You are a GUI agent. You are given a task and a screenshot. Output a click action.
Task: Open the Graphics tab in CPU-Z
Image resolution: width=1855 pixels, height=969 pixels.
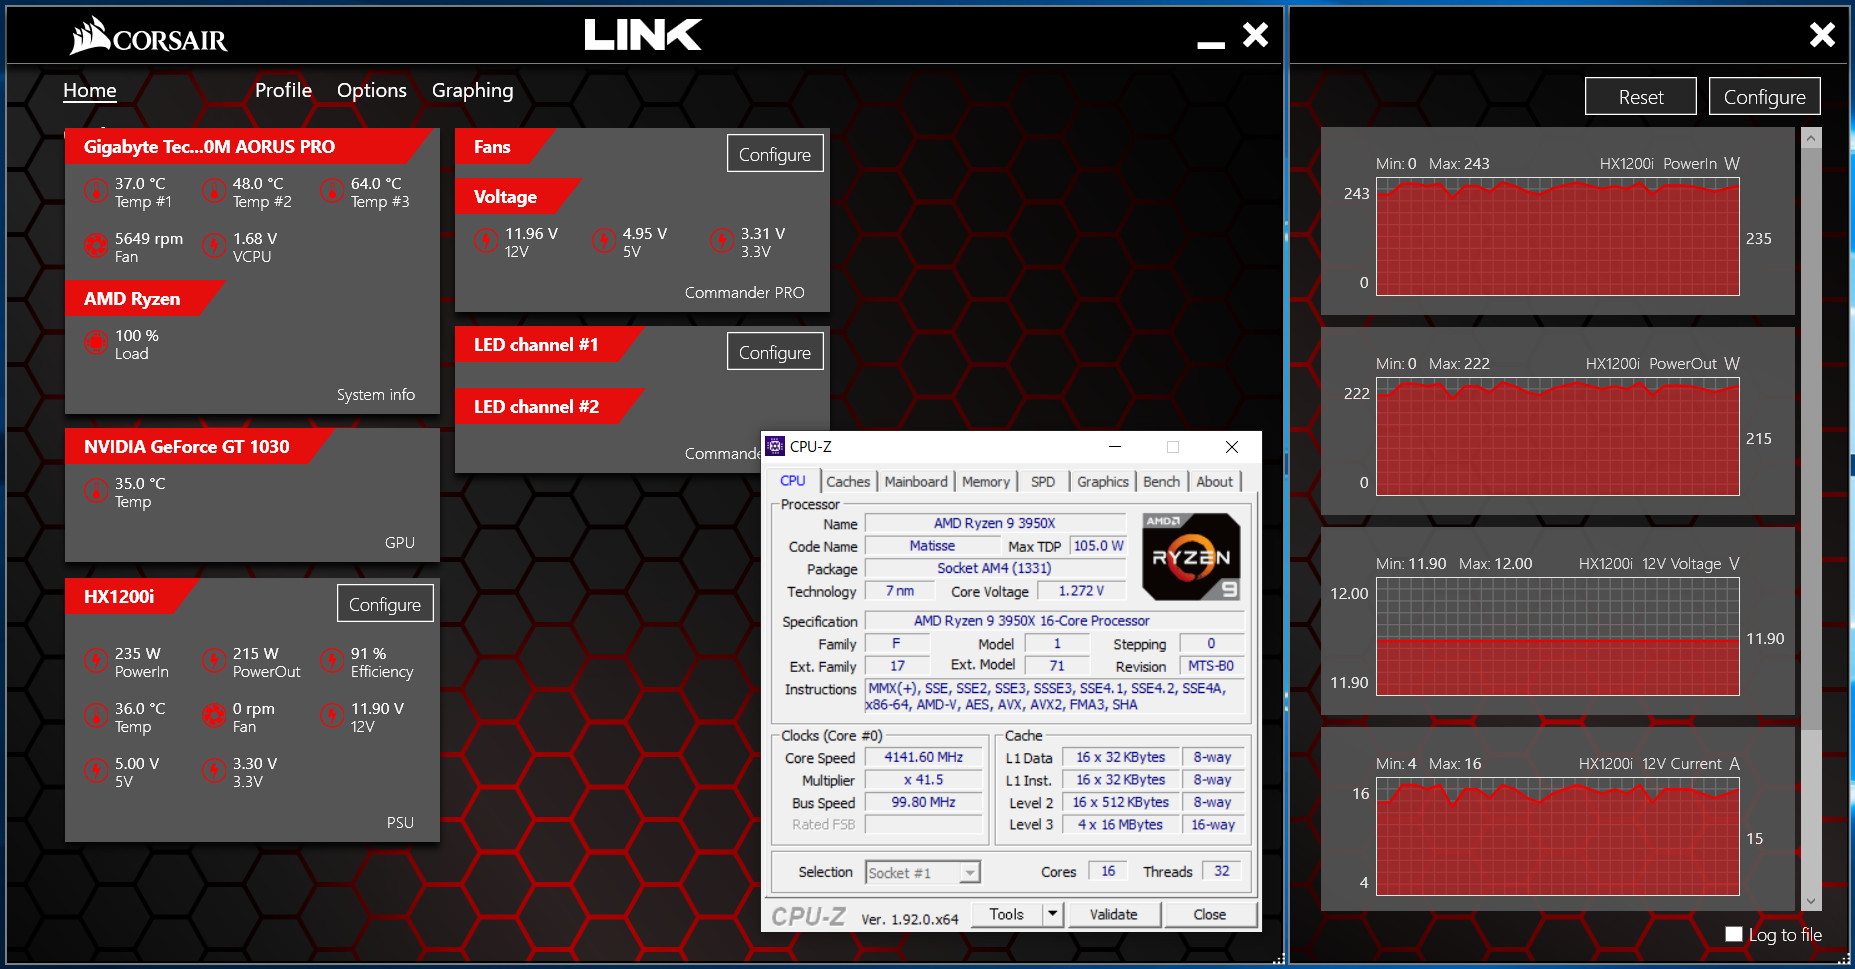1103,481
